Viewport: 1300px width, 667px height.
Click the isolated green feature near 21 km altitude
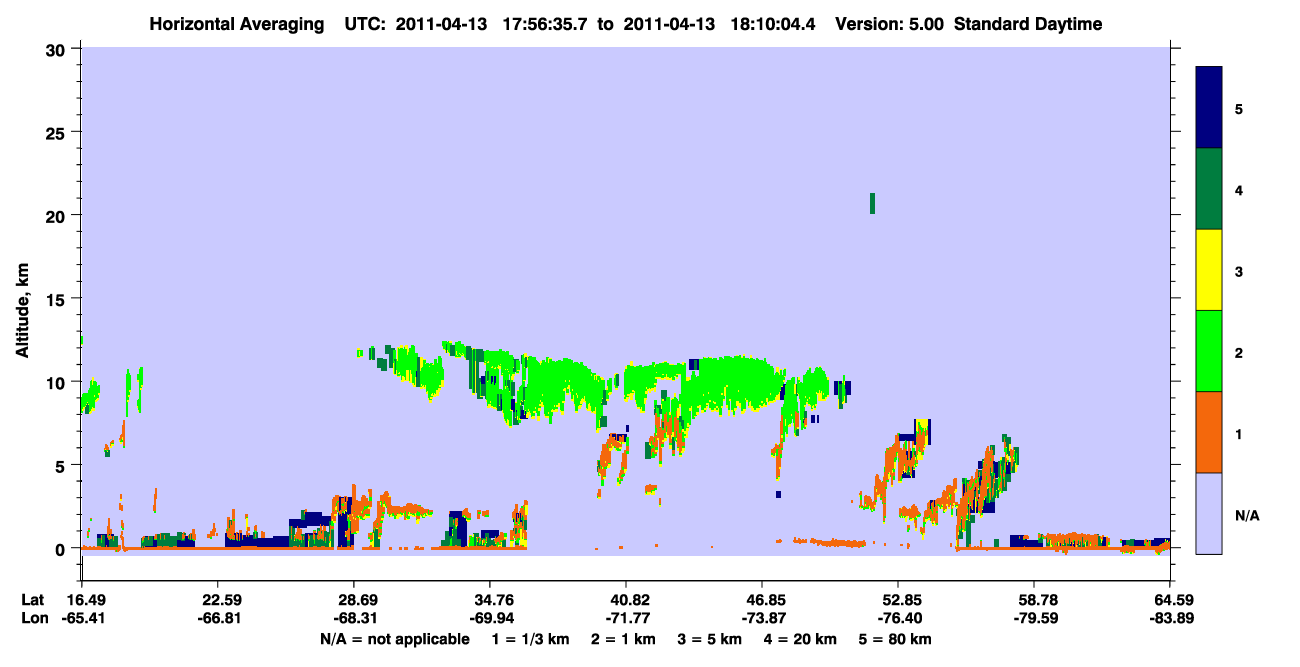point(872,203)
